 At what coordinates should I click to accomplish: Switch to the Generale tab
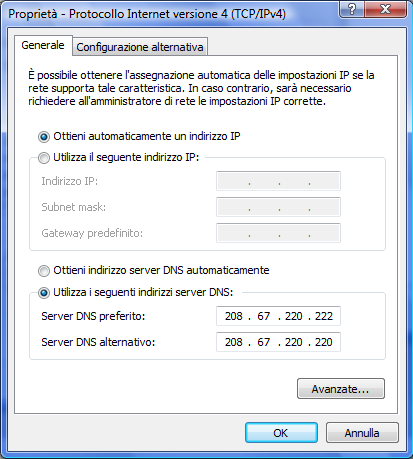pos(43,45)
